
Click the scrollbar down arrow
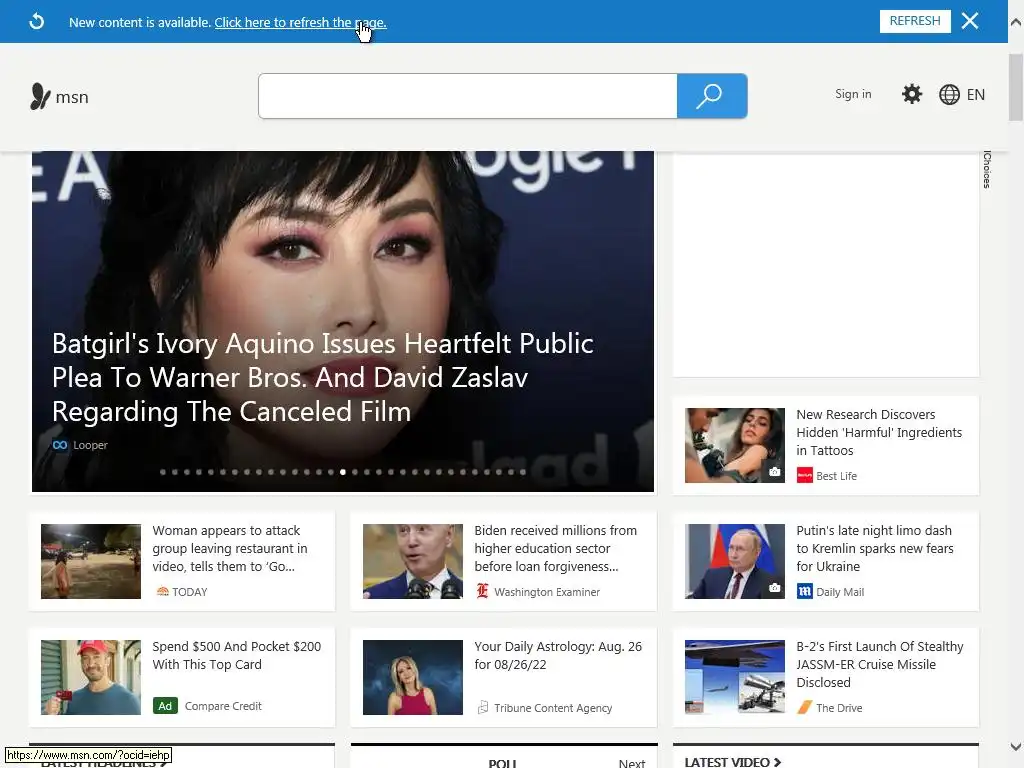point(1016,746)
